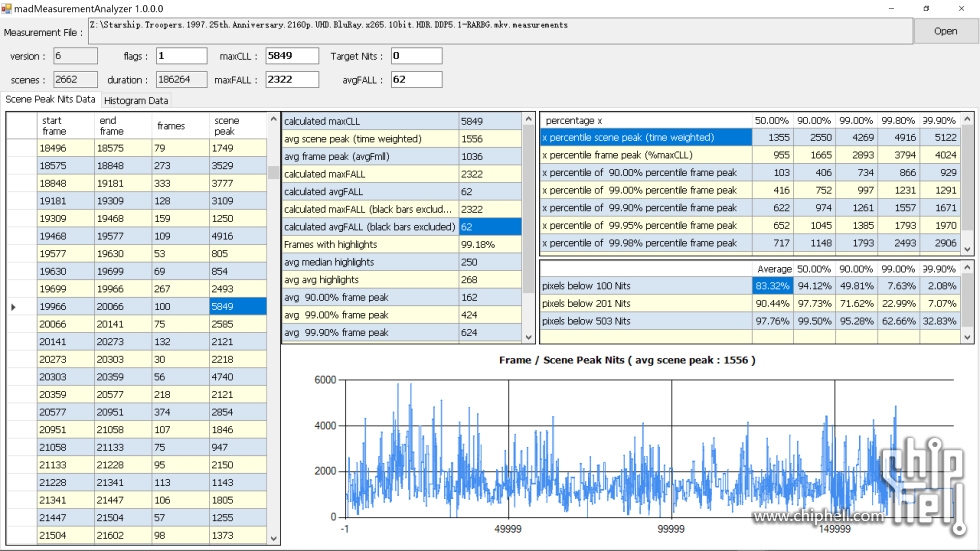The image size is (980, 551).
Task: Click the pixels below 100 Nits average cell
Action: [772, 286]
